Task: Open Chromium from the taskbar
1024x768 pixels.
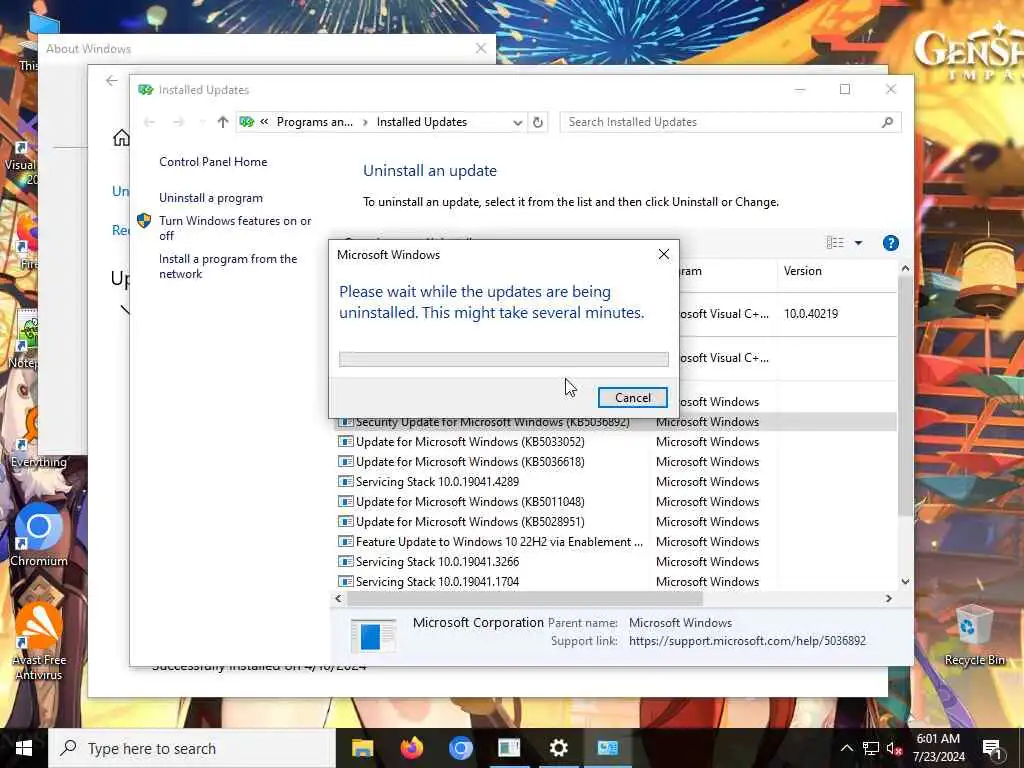Action: point(460,748)
